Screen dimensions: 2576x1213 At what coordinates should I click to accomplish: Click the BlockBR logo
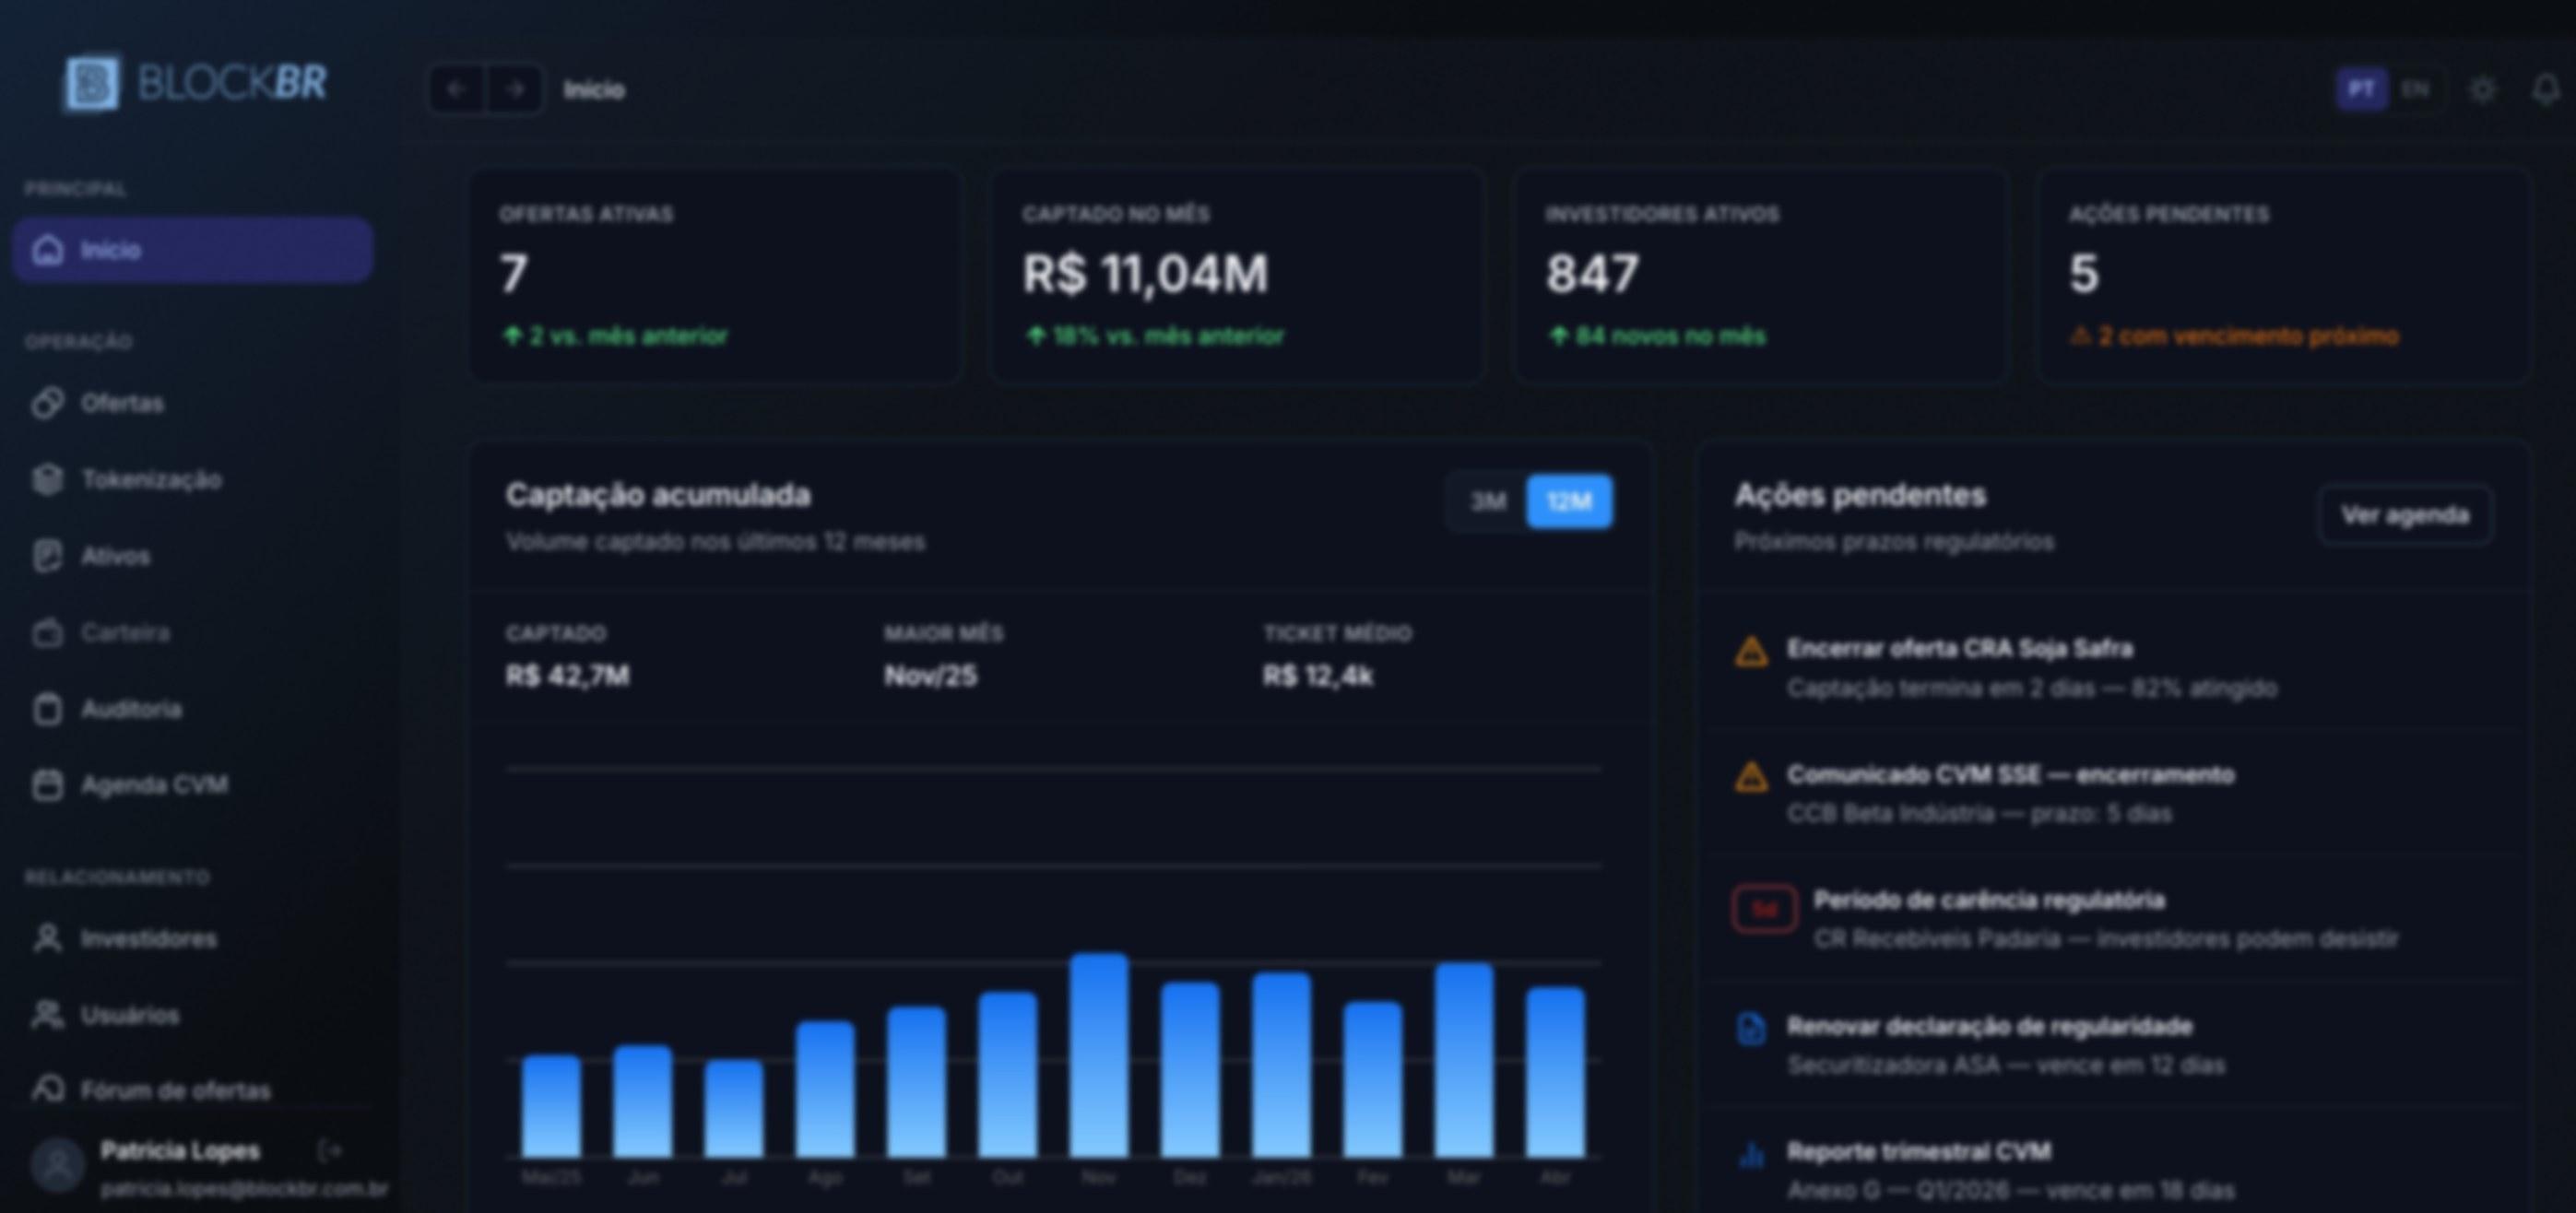[x=196, y=83]
